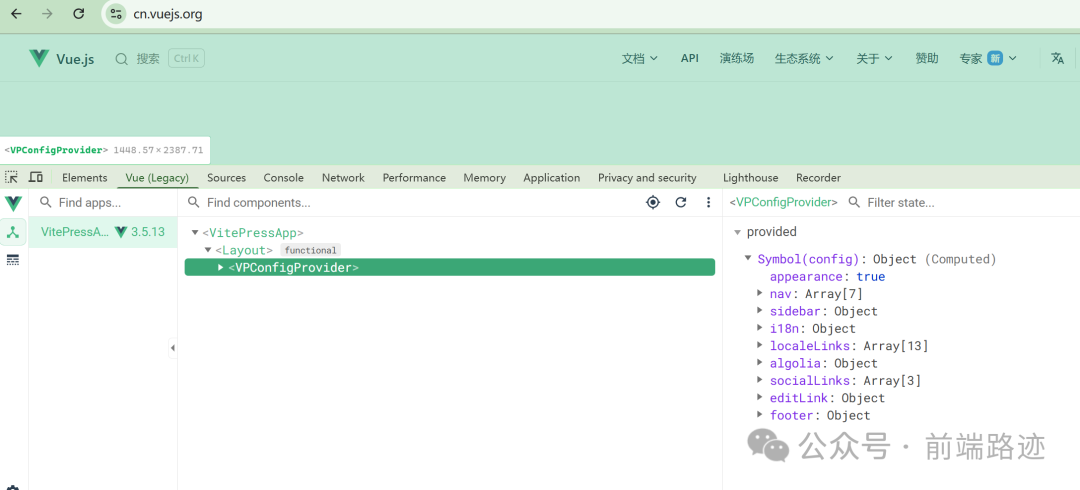Switch to the Memory tab

(484, 178)
